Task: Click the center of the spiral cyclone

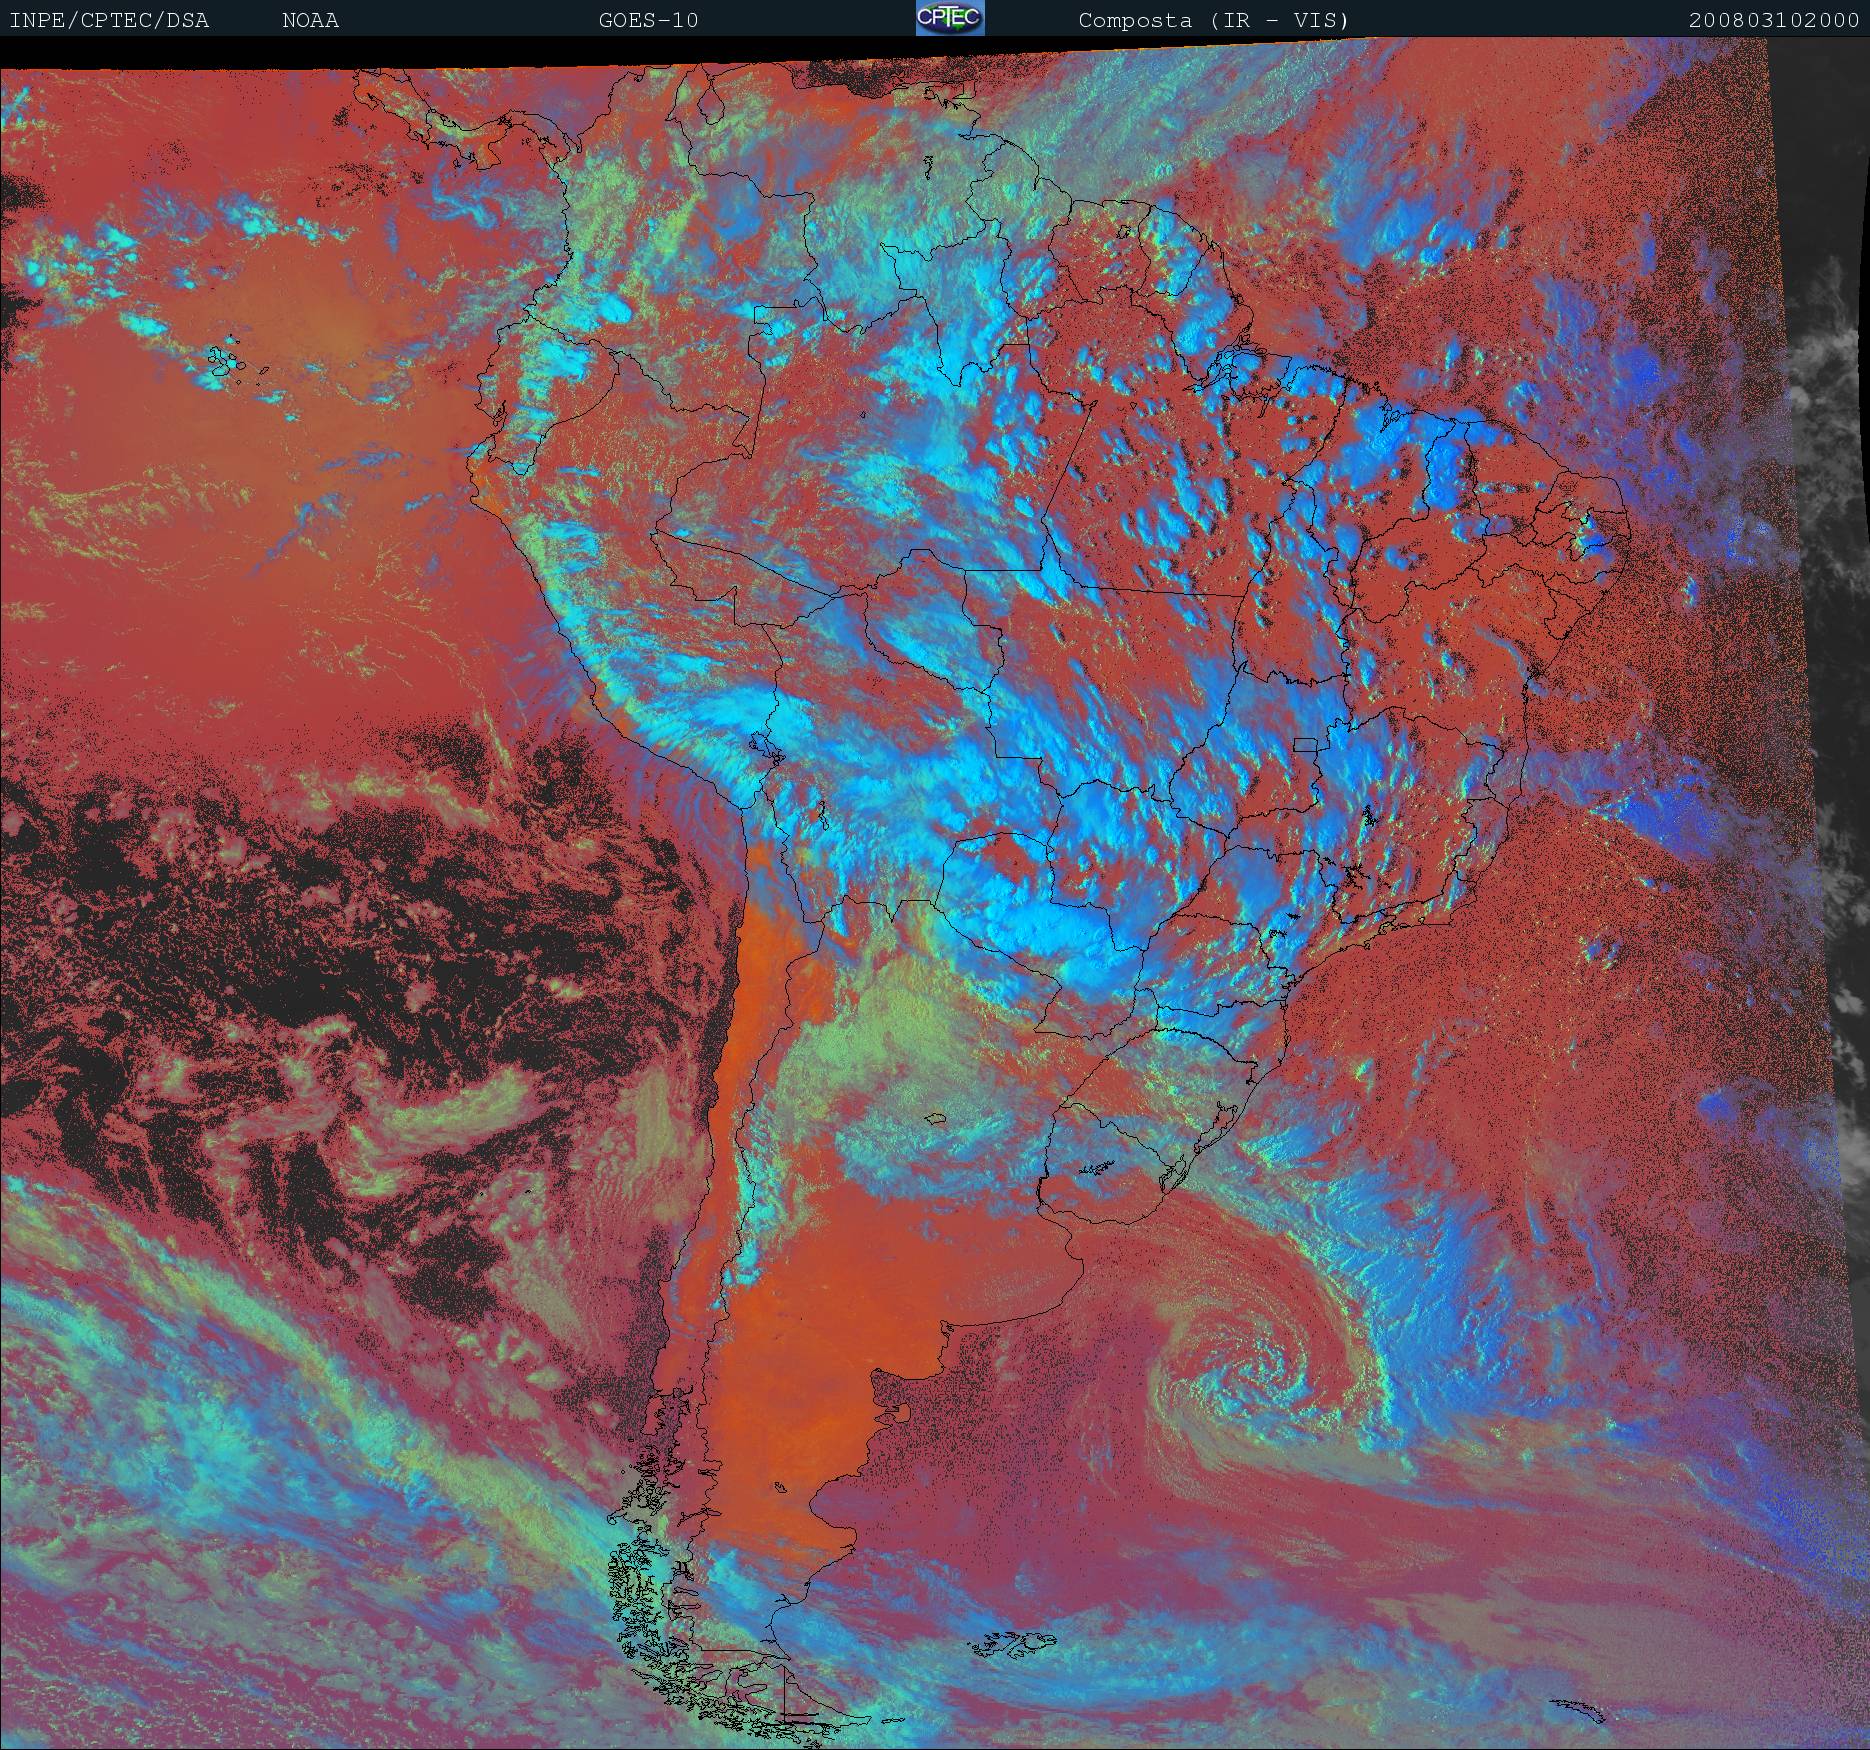Action: coord(1243,1365)
